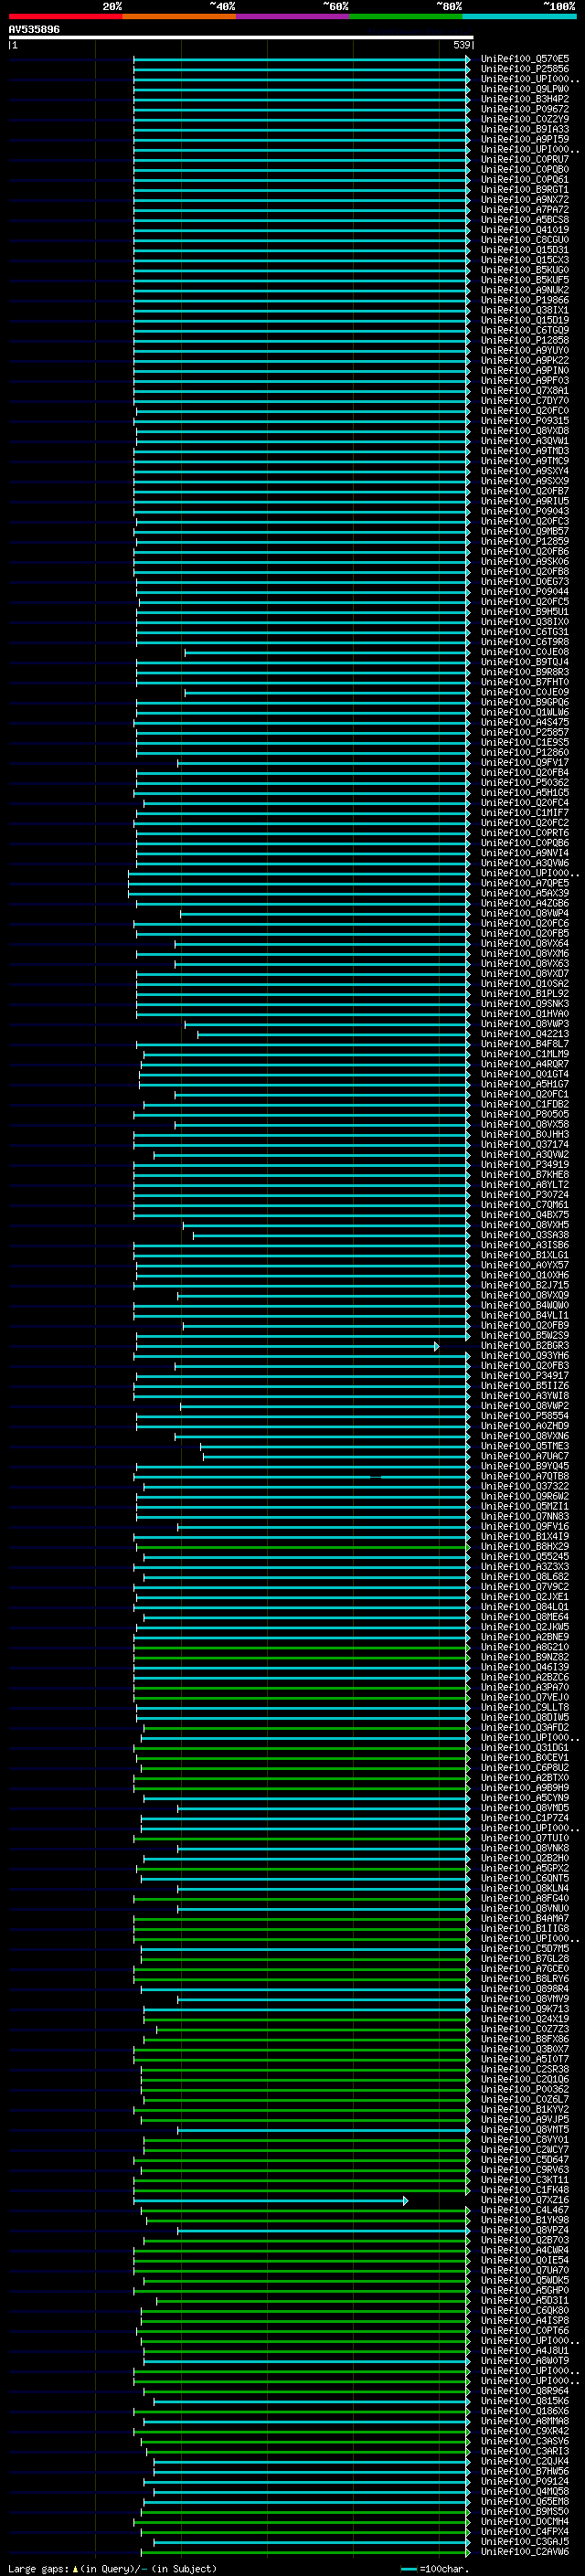Image resolution: width=585 pixels, height=2576 pixels.
Task: Click the green ~80% identity legend segment
Action: [406, 16]
